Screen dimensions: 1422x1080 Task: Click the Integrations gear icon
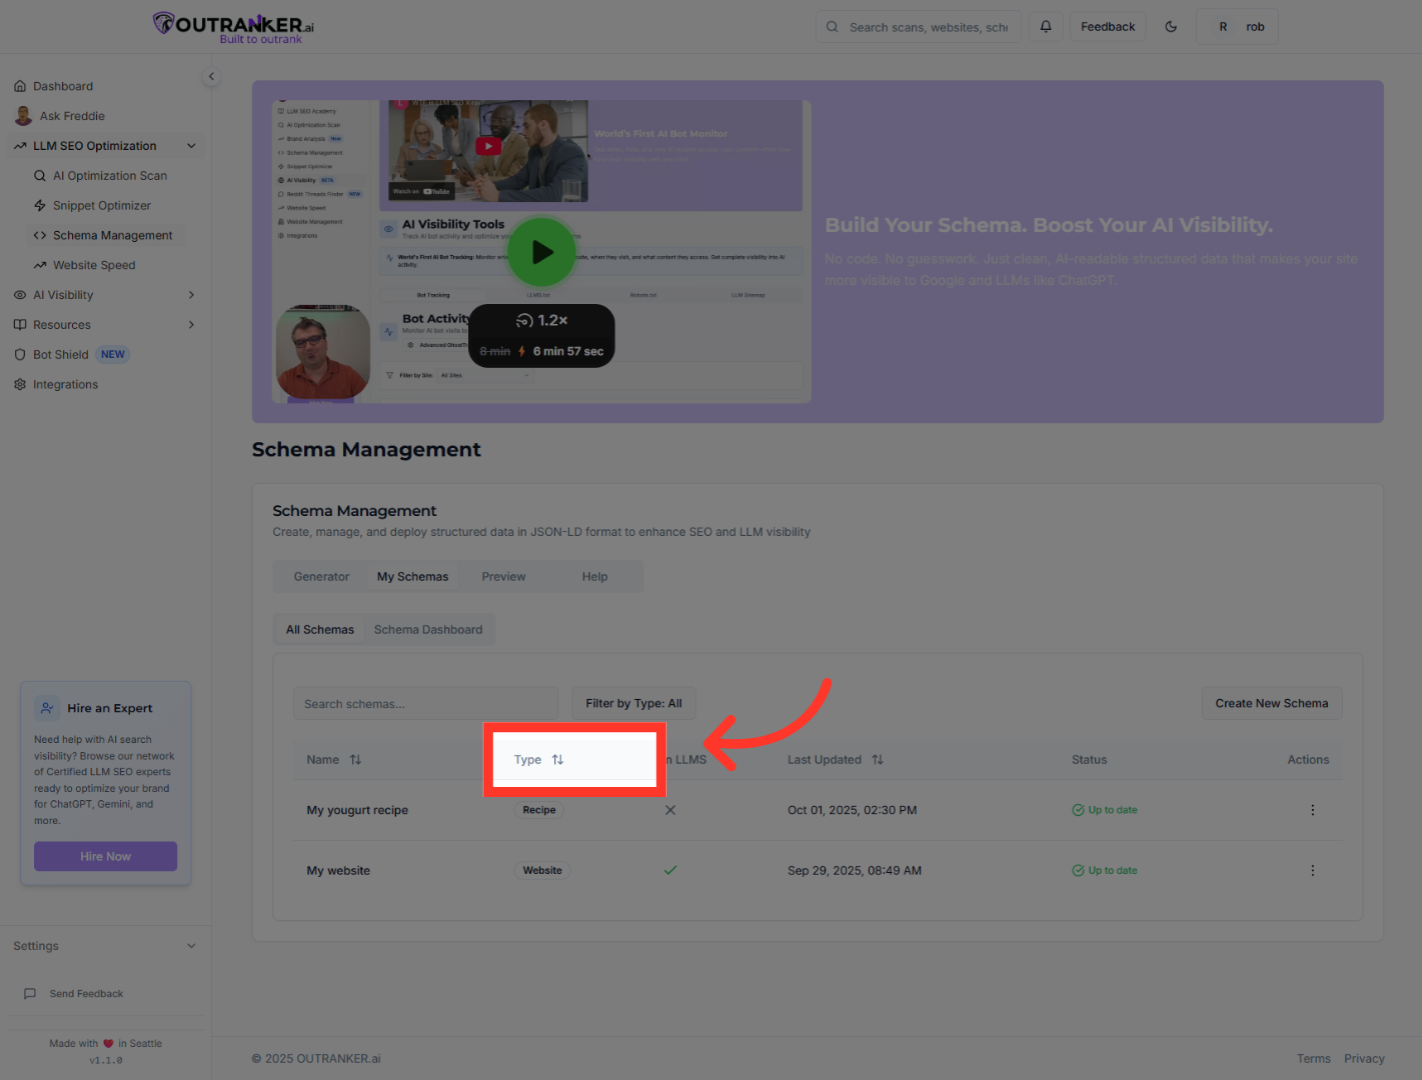pyautogui.click(x=20, y=385)
